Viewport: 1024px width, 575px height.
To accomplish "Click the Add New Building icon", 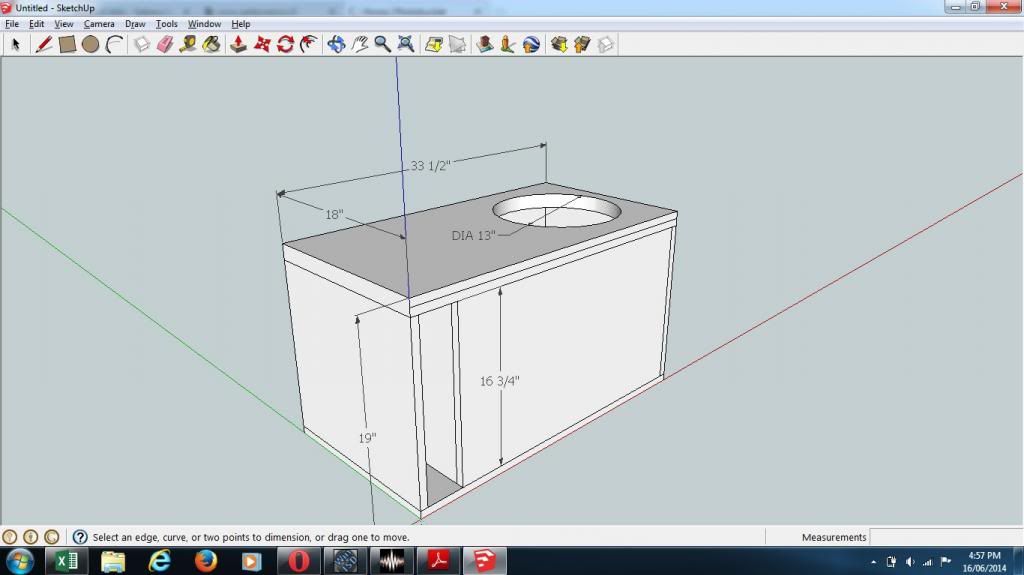I will pyautogui.click(x=485, y=44).
